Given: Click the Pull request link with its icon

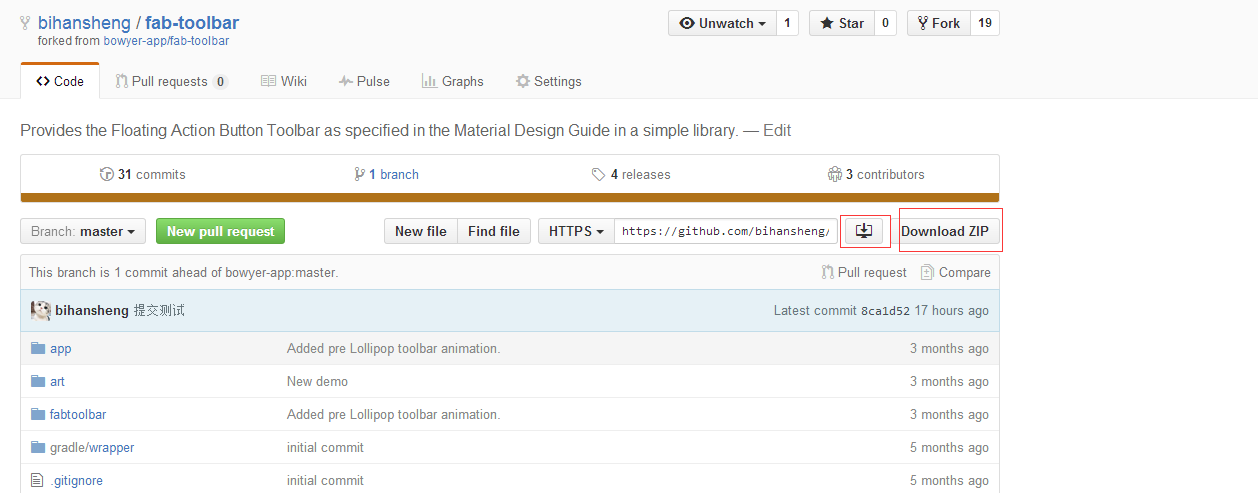Looking at the screenshot, I should point(864,272).
